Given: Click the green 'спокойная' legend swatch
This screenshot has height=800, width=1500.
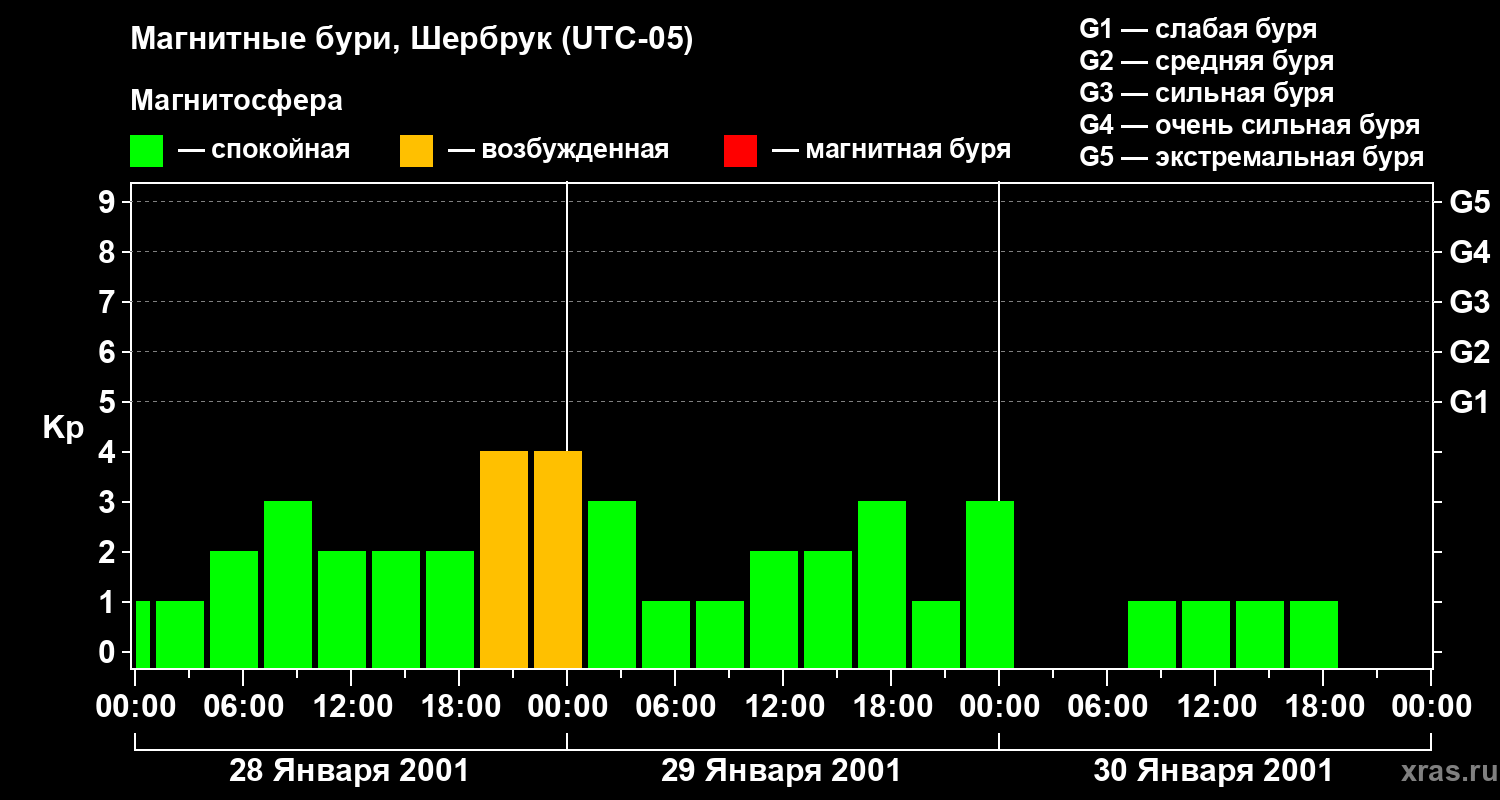Looking at the screenshot, I should [x=147, y=151].
